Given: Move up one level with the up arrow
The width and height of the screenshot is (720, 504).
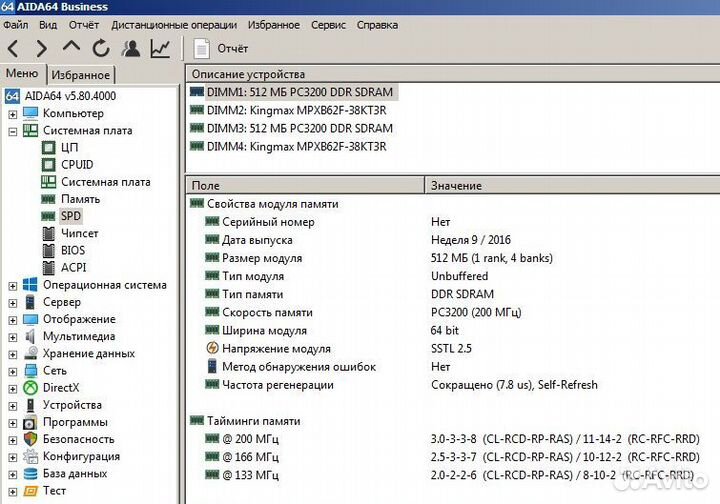Looking at the screenshot, I should coord(71,46).
